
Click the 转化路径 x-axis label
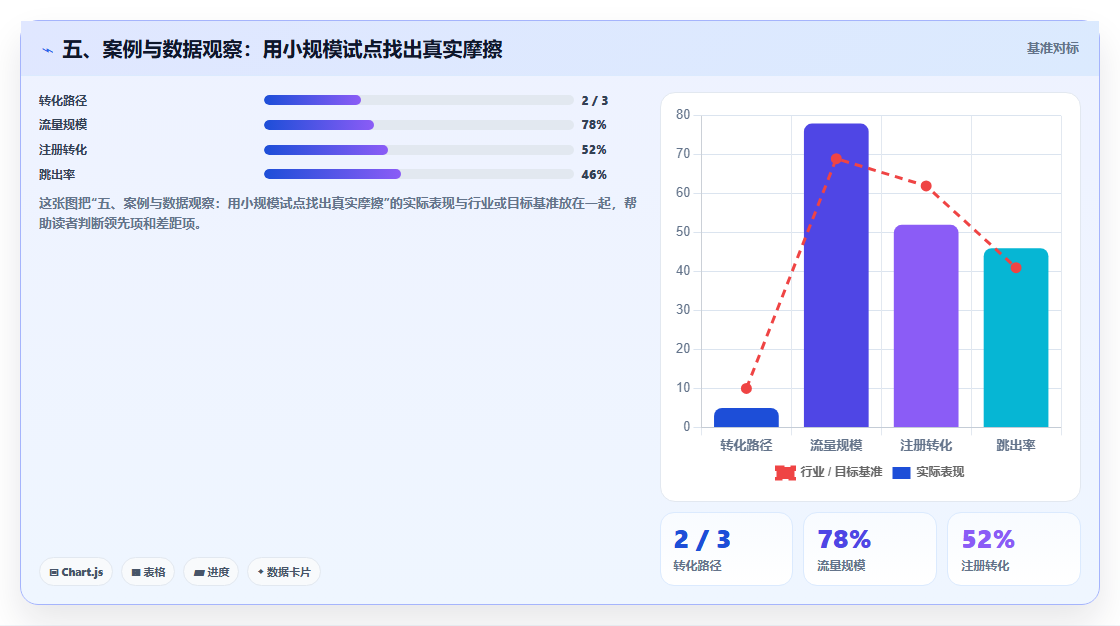(x=746, y=445)
